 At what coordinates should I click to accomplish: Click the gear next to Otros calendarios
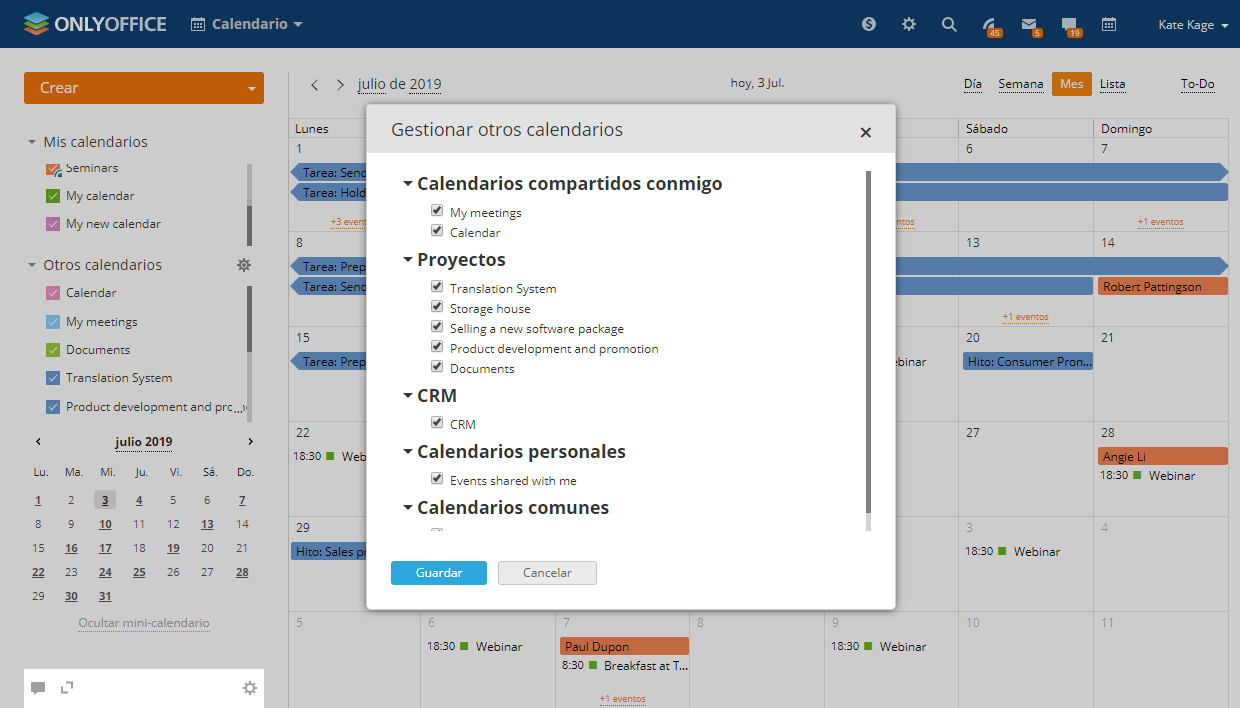(x=244, y=265)
